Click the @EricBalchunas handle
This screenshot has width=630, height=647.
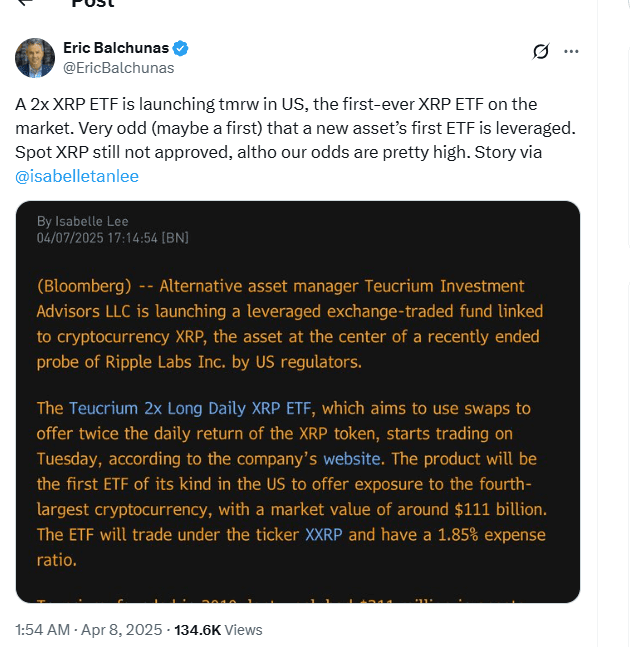(x=119, y=68)
